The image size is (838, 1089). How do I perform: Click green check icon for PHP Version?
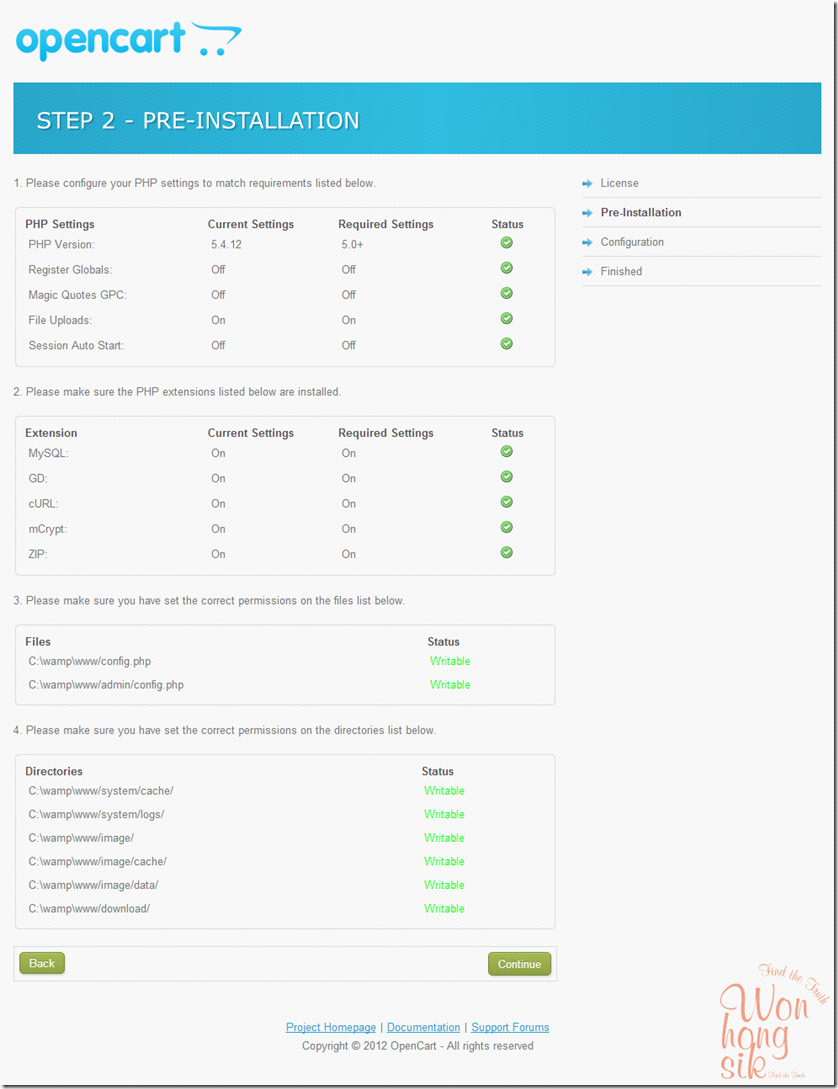click(507, 242)
